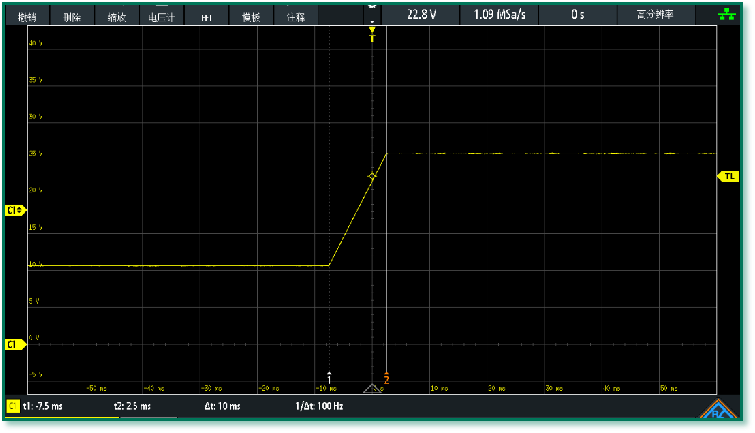Click the 高分辨率 acquisition mode button
Viewport: 755px width, 433px height.
656,15
